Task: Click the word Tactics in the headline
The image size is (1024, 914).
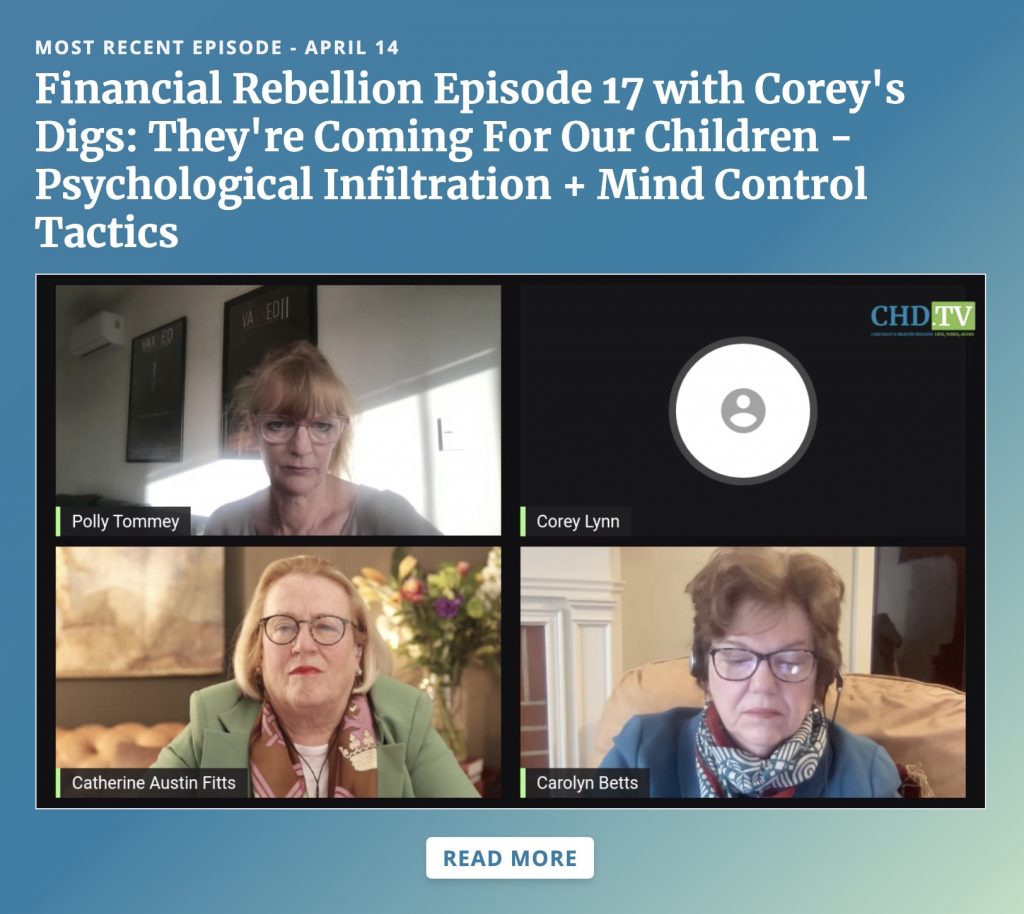Action: tap(106, 232)
